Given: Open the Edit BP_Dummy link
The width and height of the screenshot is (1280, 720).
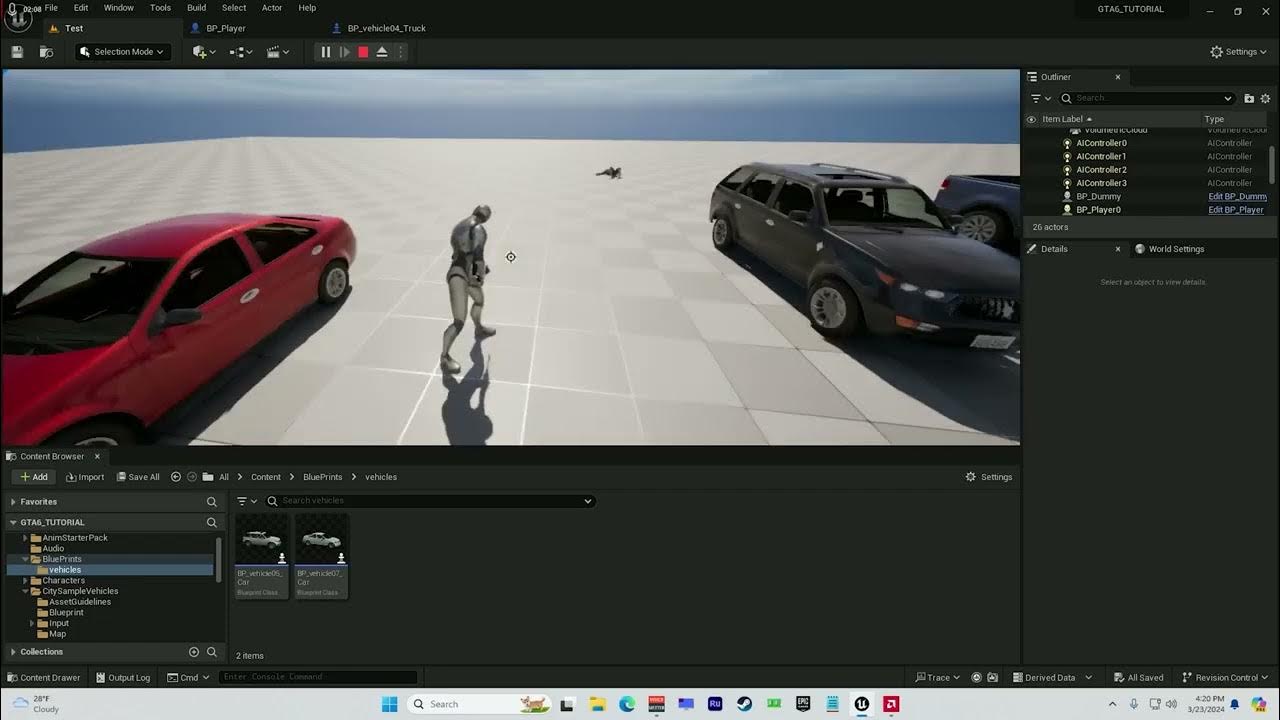Looking at the screenshot, I should pyautogui.click(x=1237, y=197).
